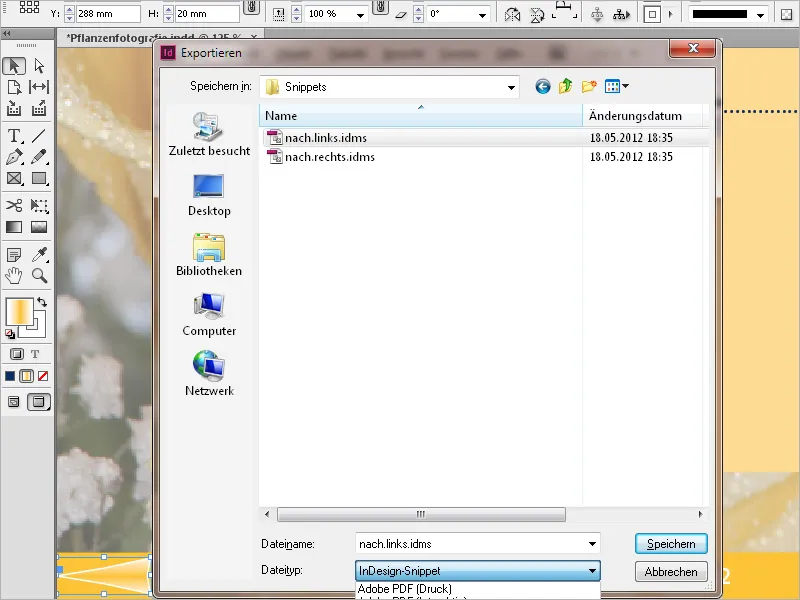Activate the Line tool
800x600 pixels.
point(39,136)
